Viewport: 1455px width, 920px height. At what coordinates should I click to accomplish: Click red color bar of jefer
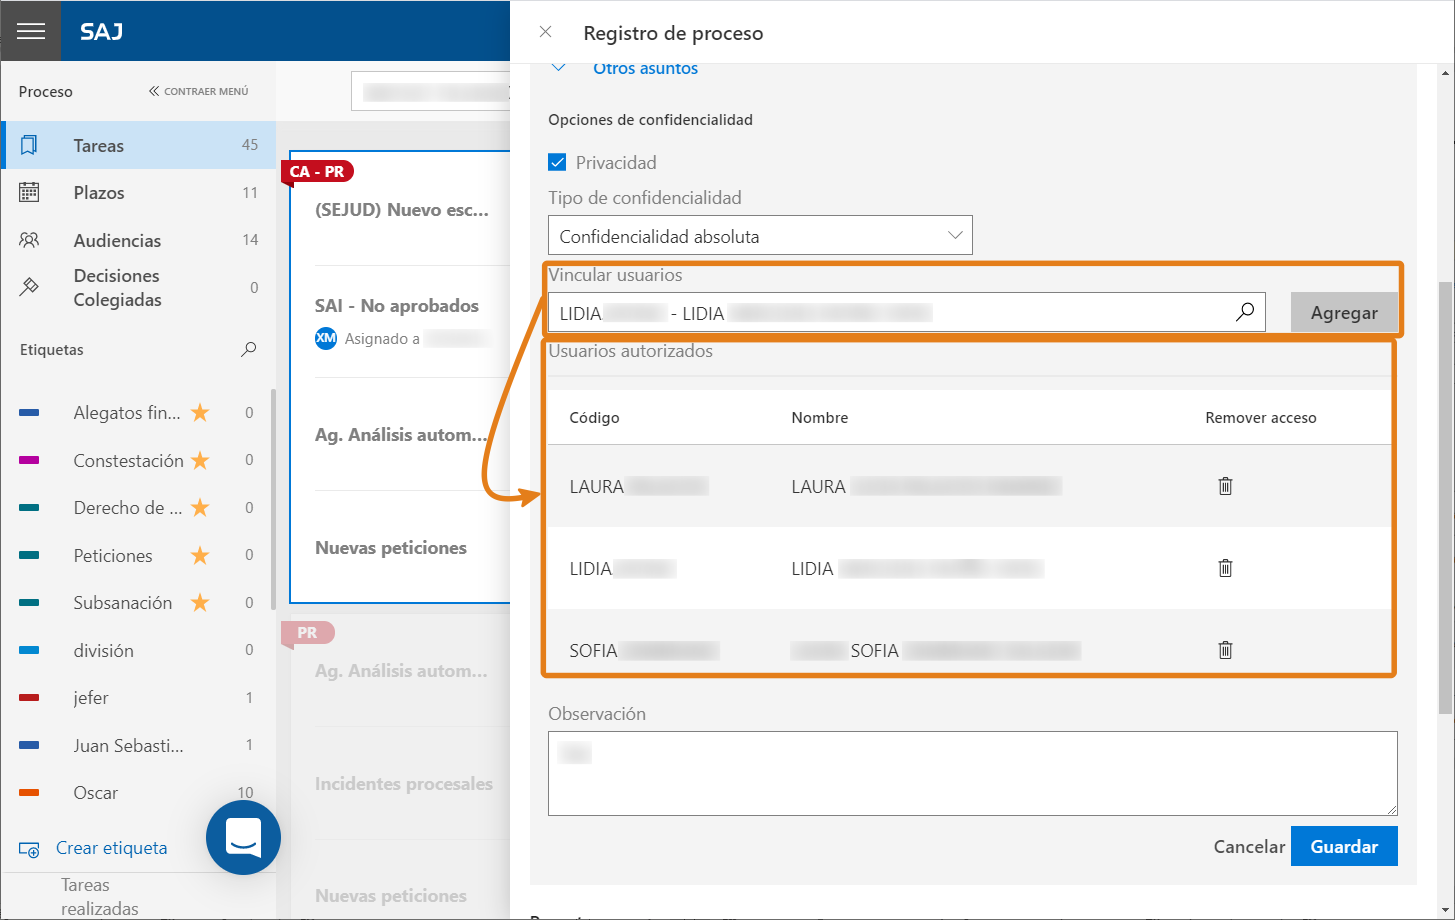[30, 697]
